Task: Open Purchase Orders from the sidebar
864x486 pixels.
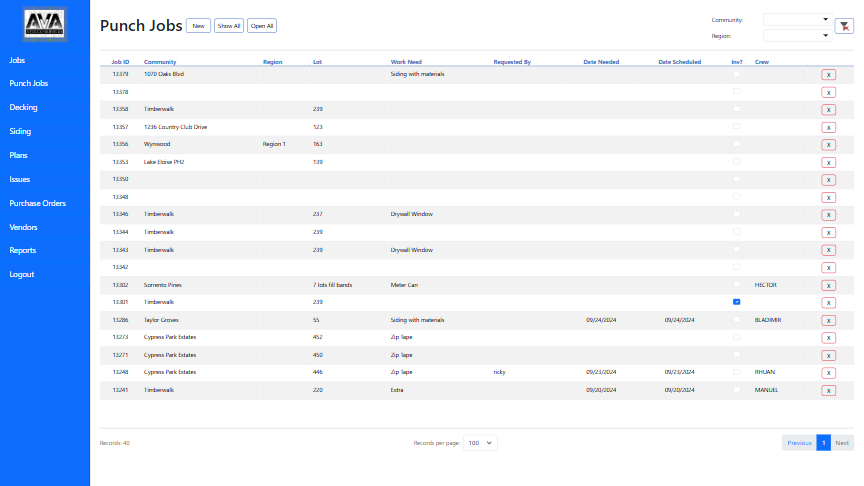Action: coord(37,203)
